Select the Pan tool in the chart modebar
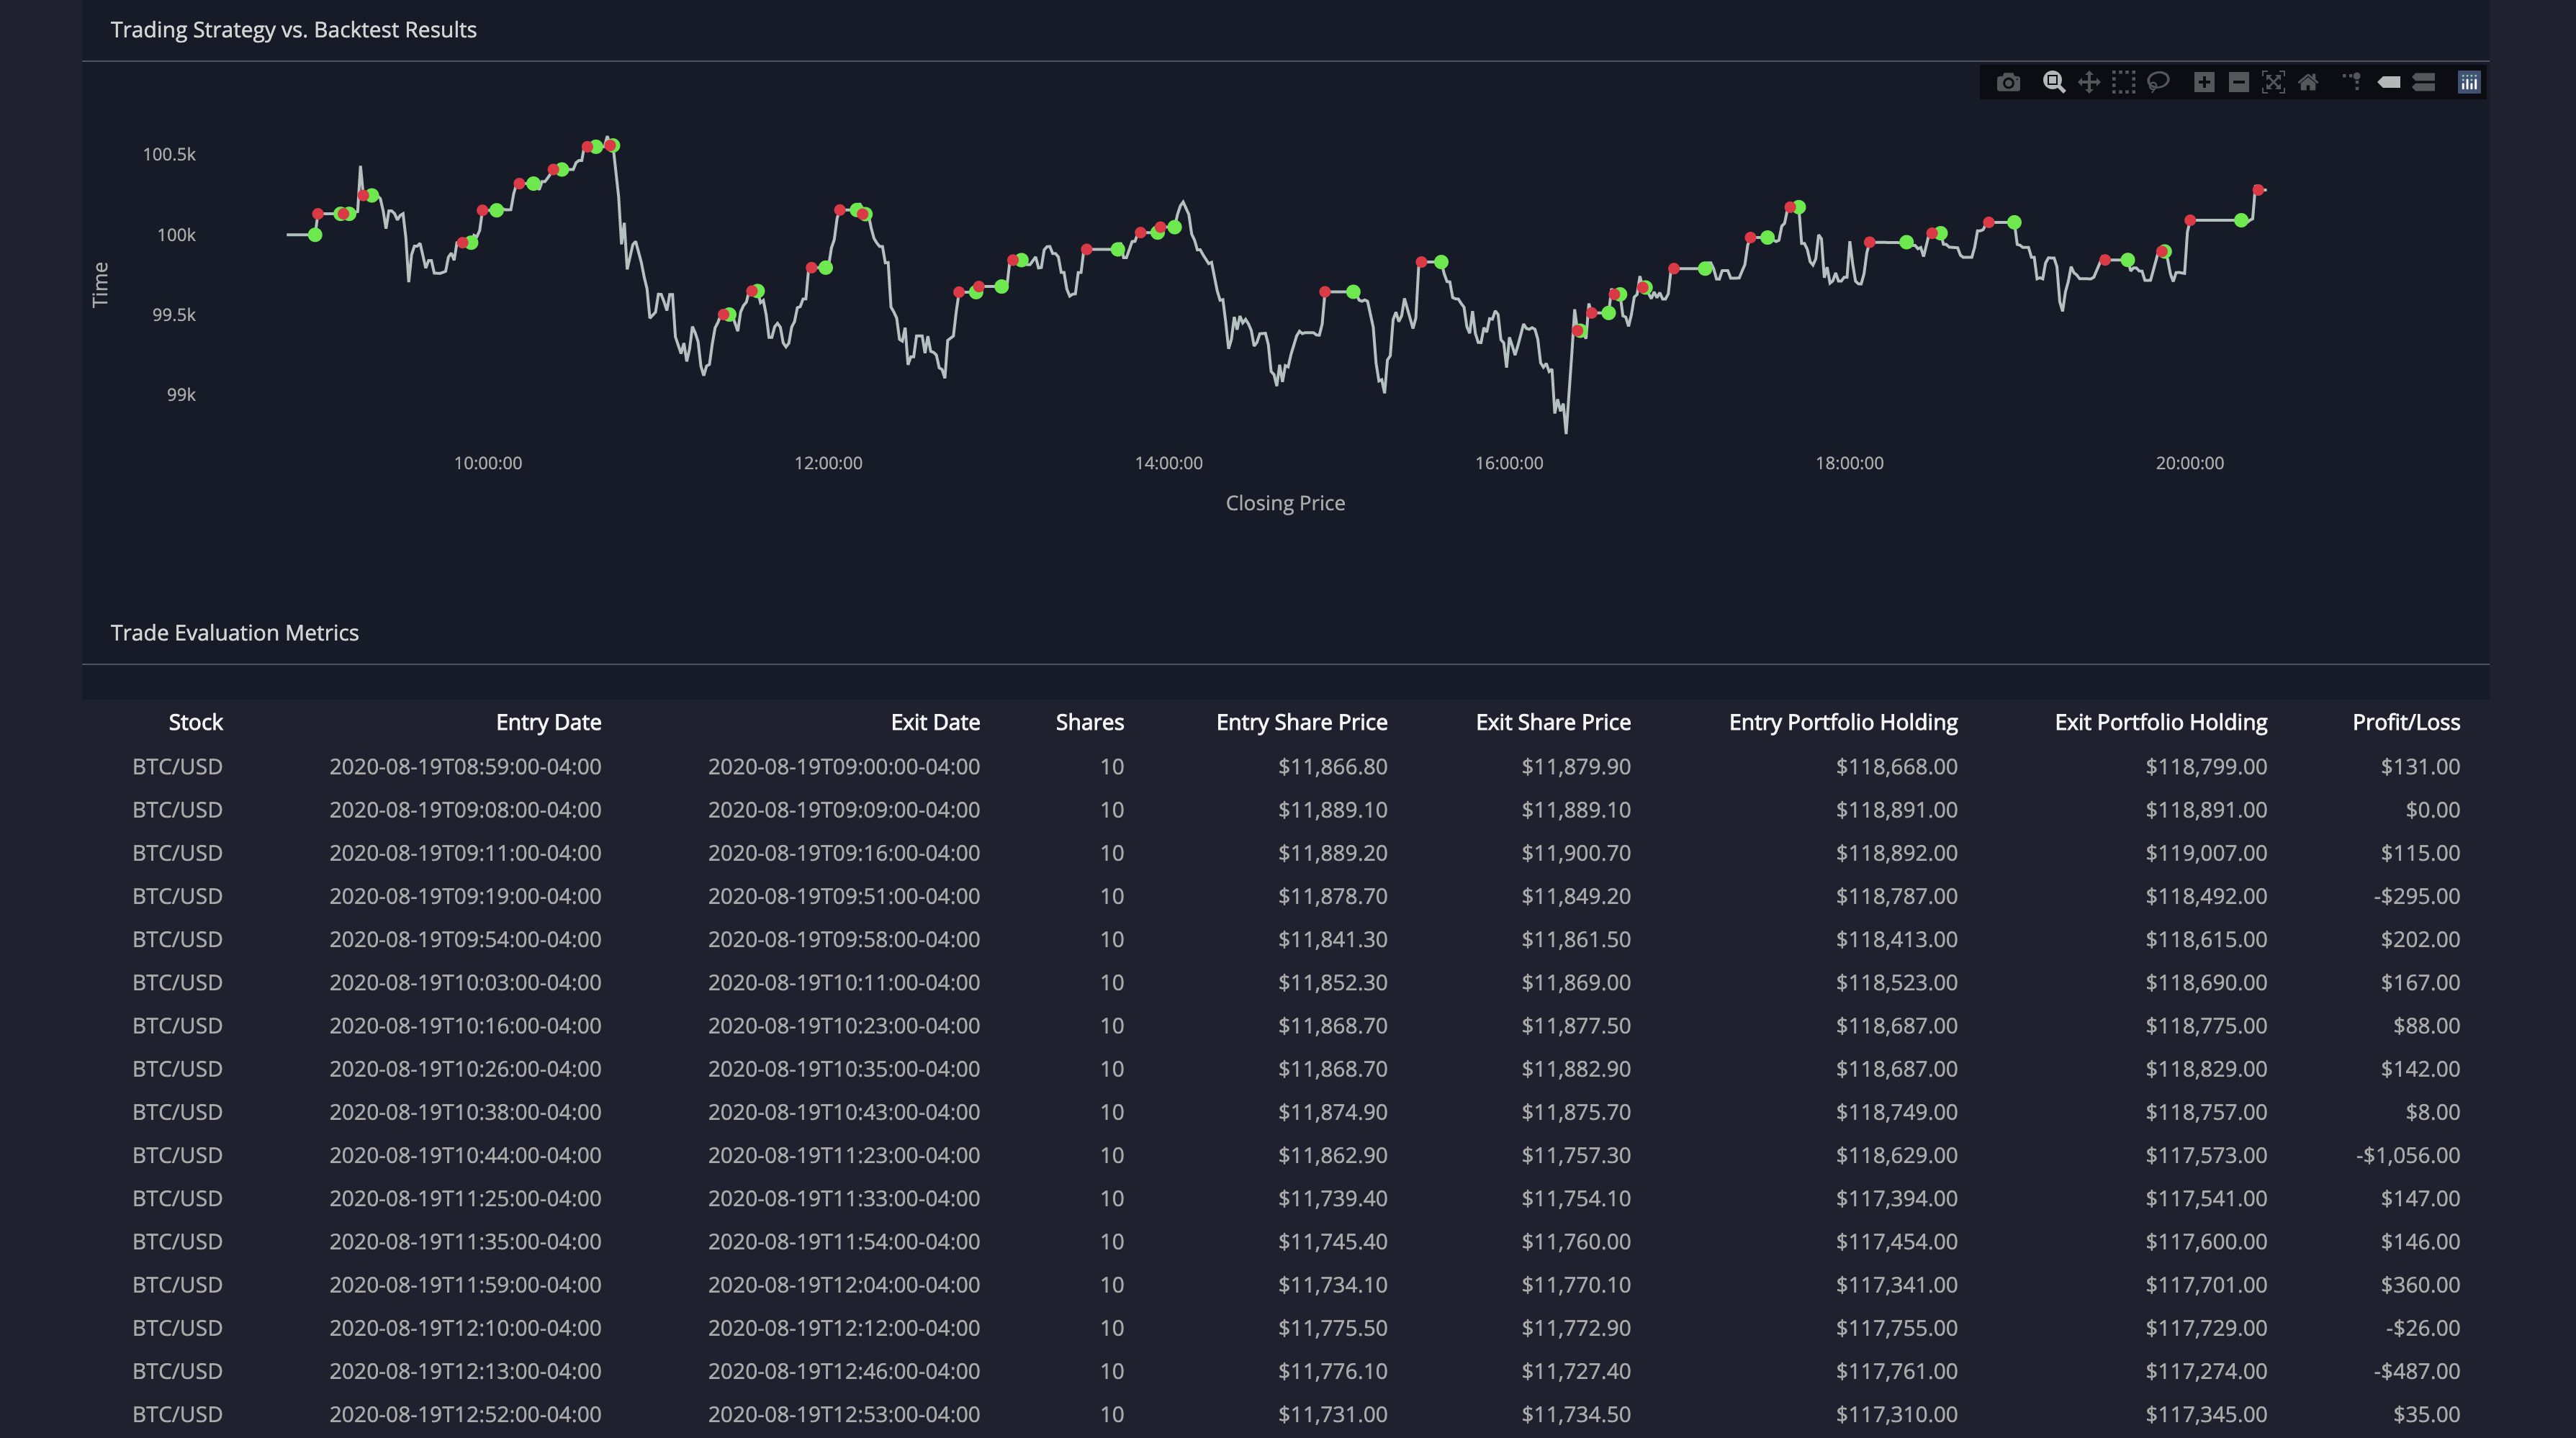 tap(2089, 82)
